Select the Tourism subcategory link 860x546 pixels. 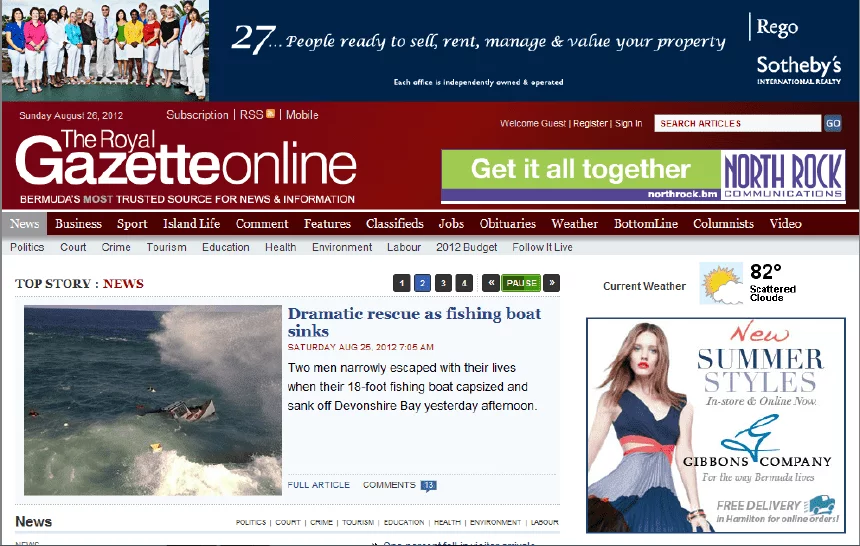coord(166,247)
